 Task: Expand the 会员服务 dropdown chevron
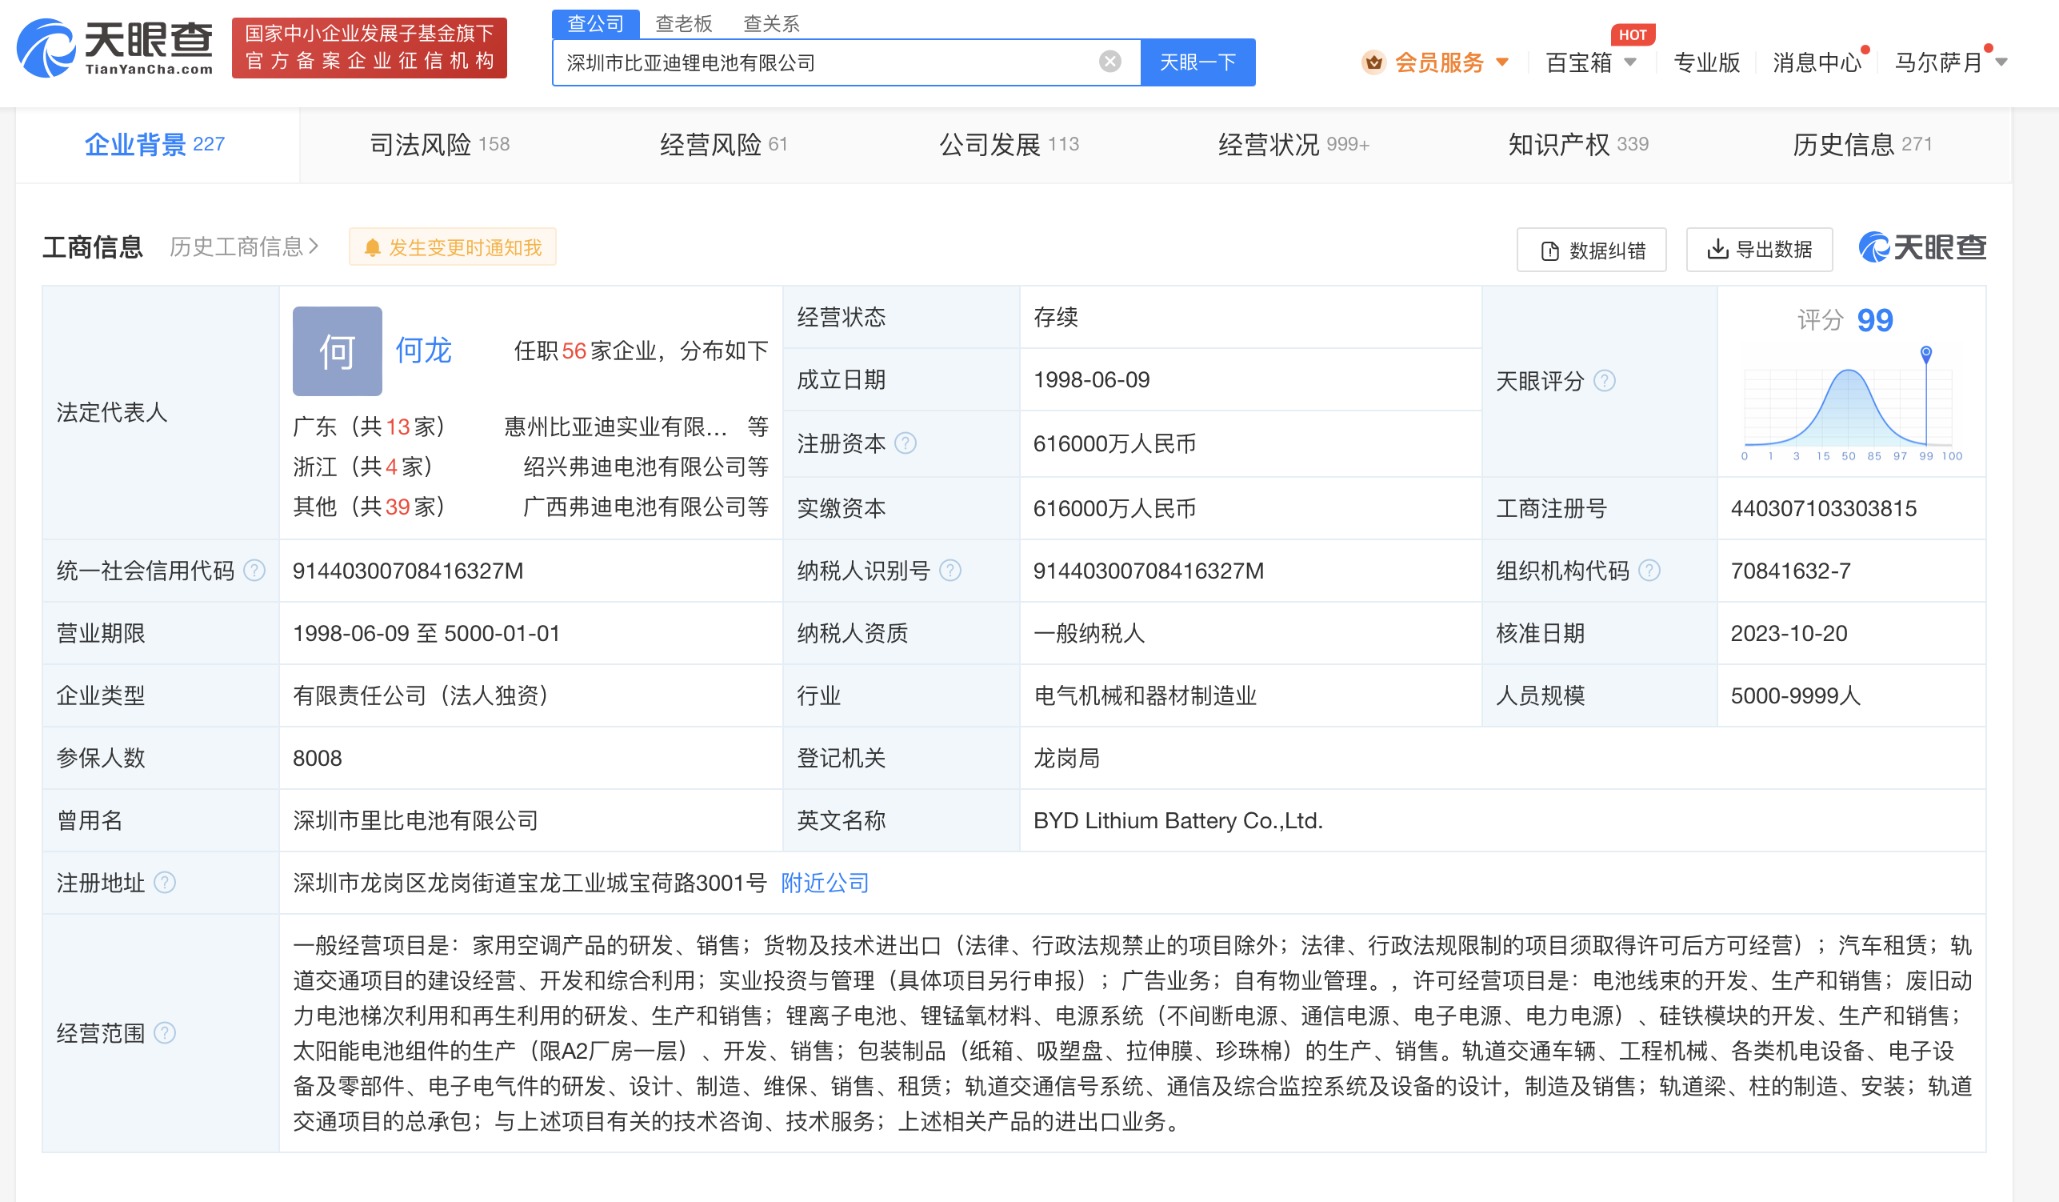[x=1502, y=62]
